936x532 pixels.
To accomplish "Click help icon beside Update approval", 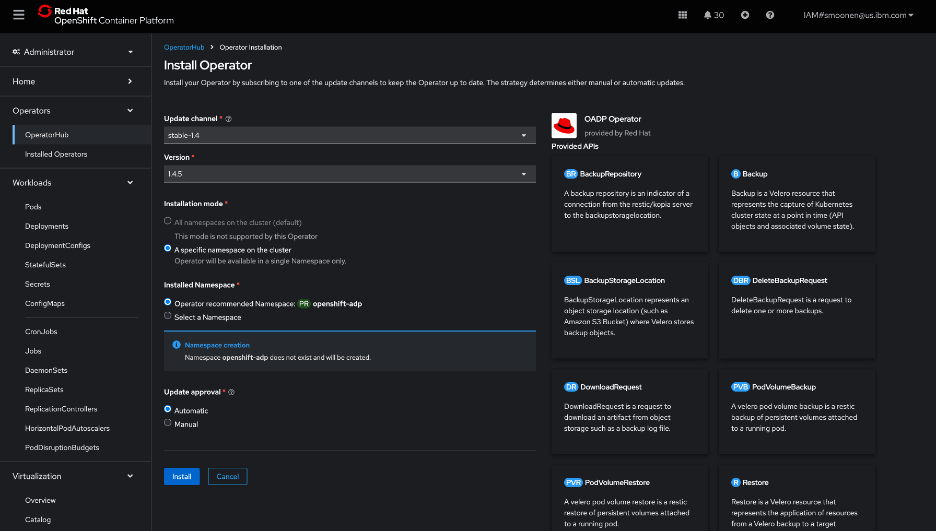I will click(x=232, y=392).
